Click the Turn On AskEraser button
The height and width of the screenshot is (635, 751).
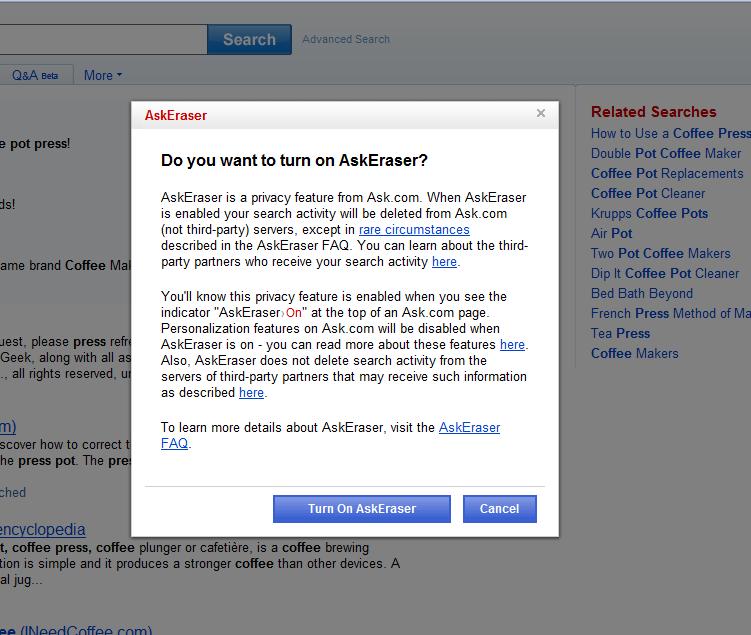point(361,509)
